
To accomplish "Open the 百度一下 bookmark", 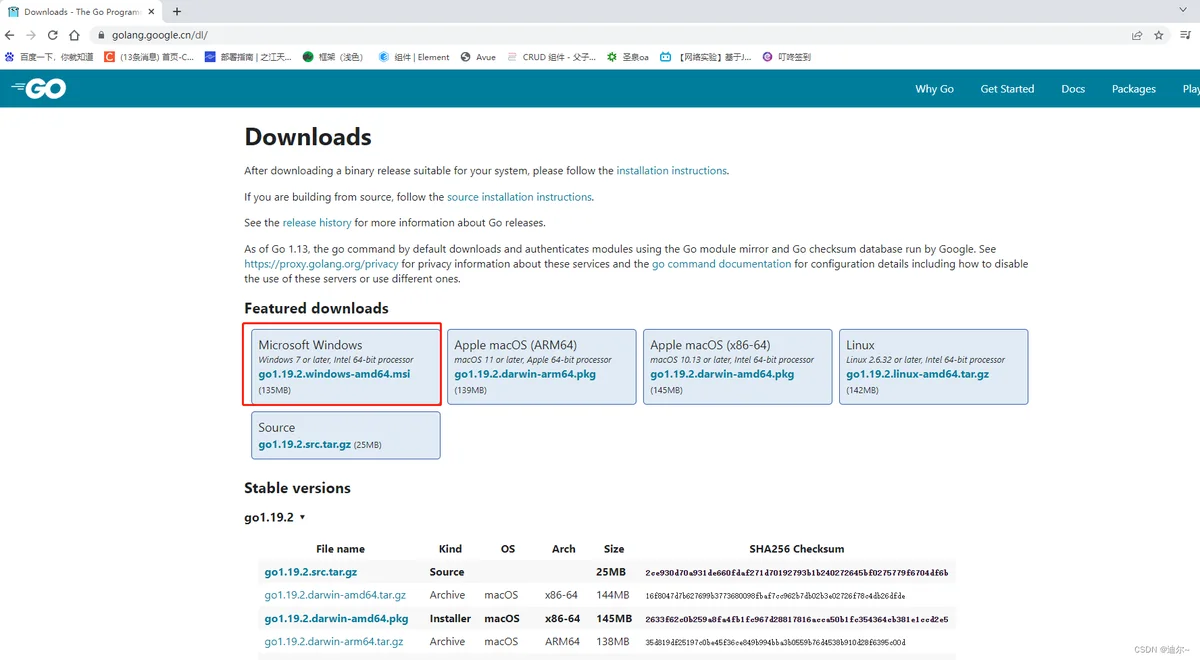I will (49, 57).
